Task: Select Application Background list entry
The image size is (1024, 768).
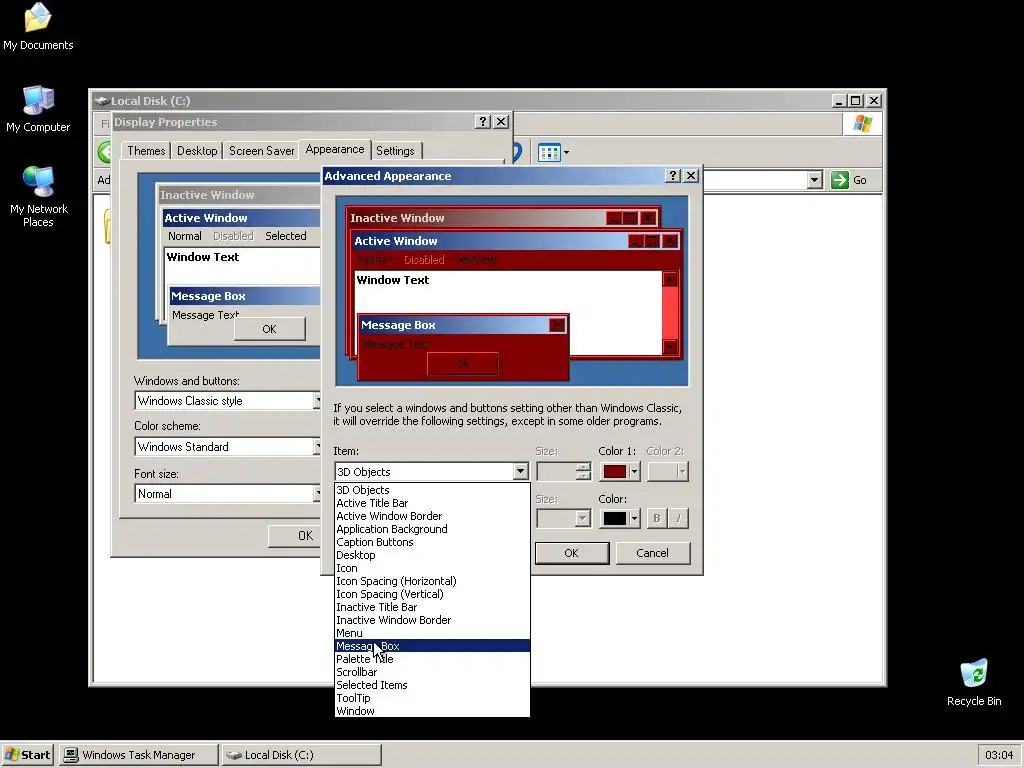Action: tap(432, 529)
